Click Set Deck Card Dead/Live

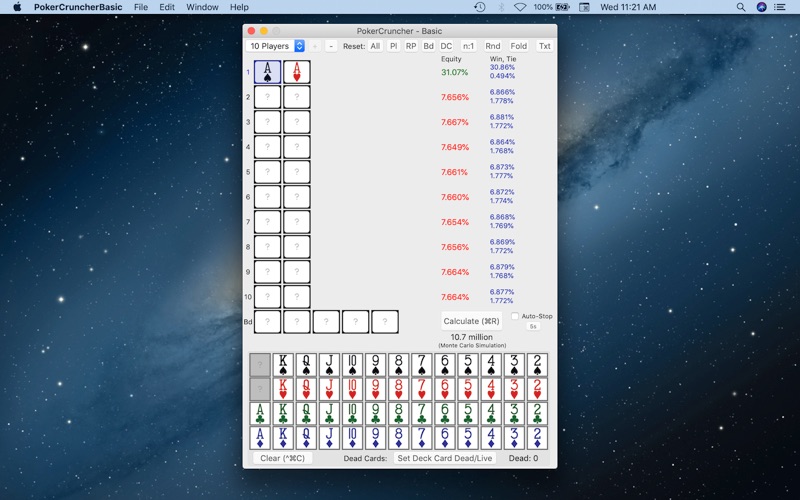click(445, 458)
